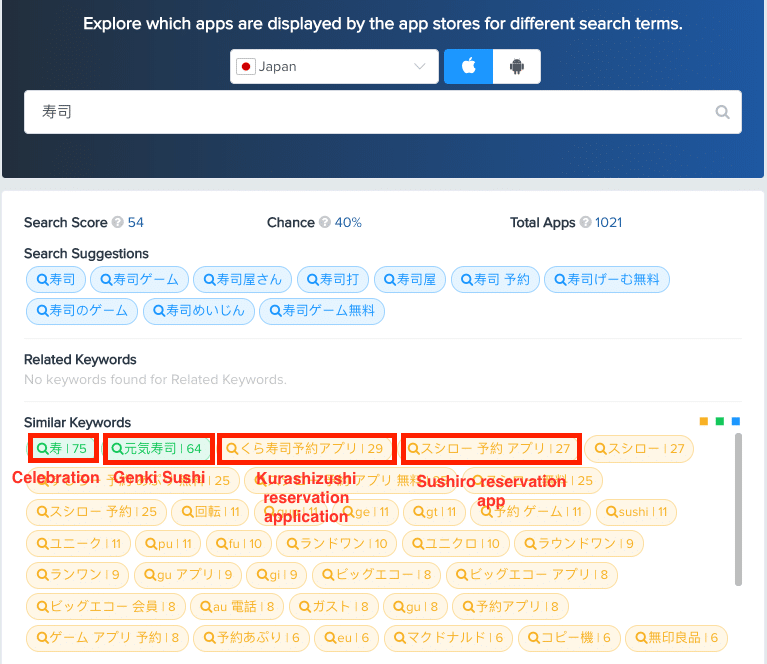
Task: Click the orange legend color square
Action: pos(704,421)
